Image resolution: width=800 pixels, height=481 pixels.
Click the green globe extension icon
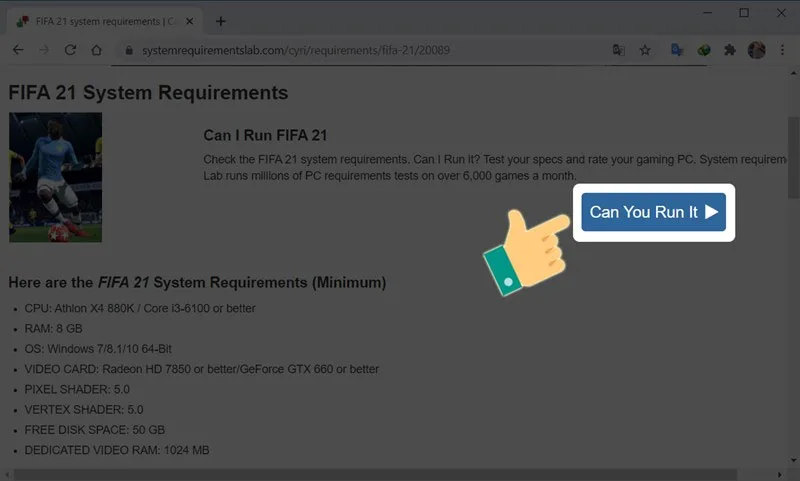[x=704, y=50]
